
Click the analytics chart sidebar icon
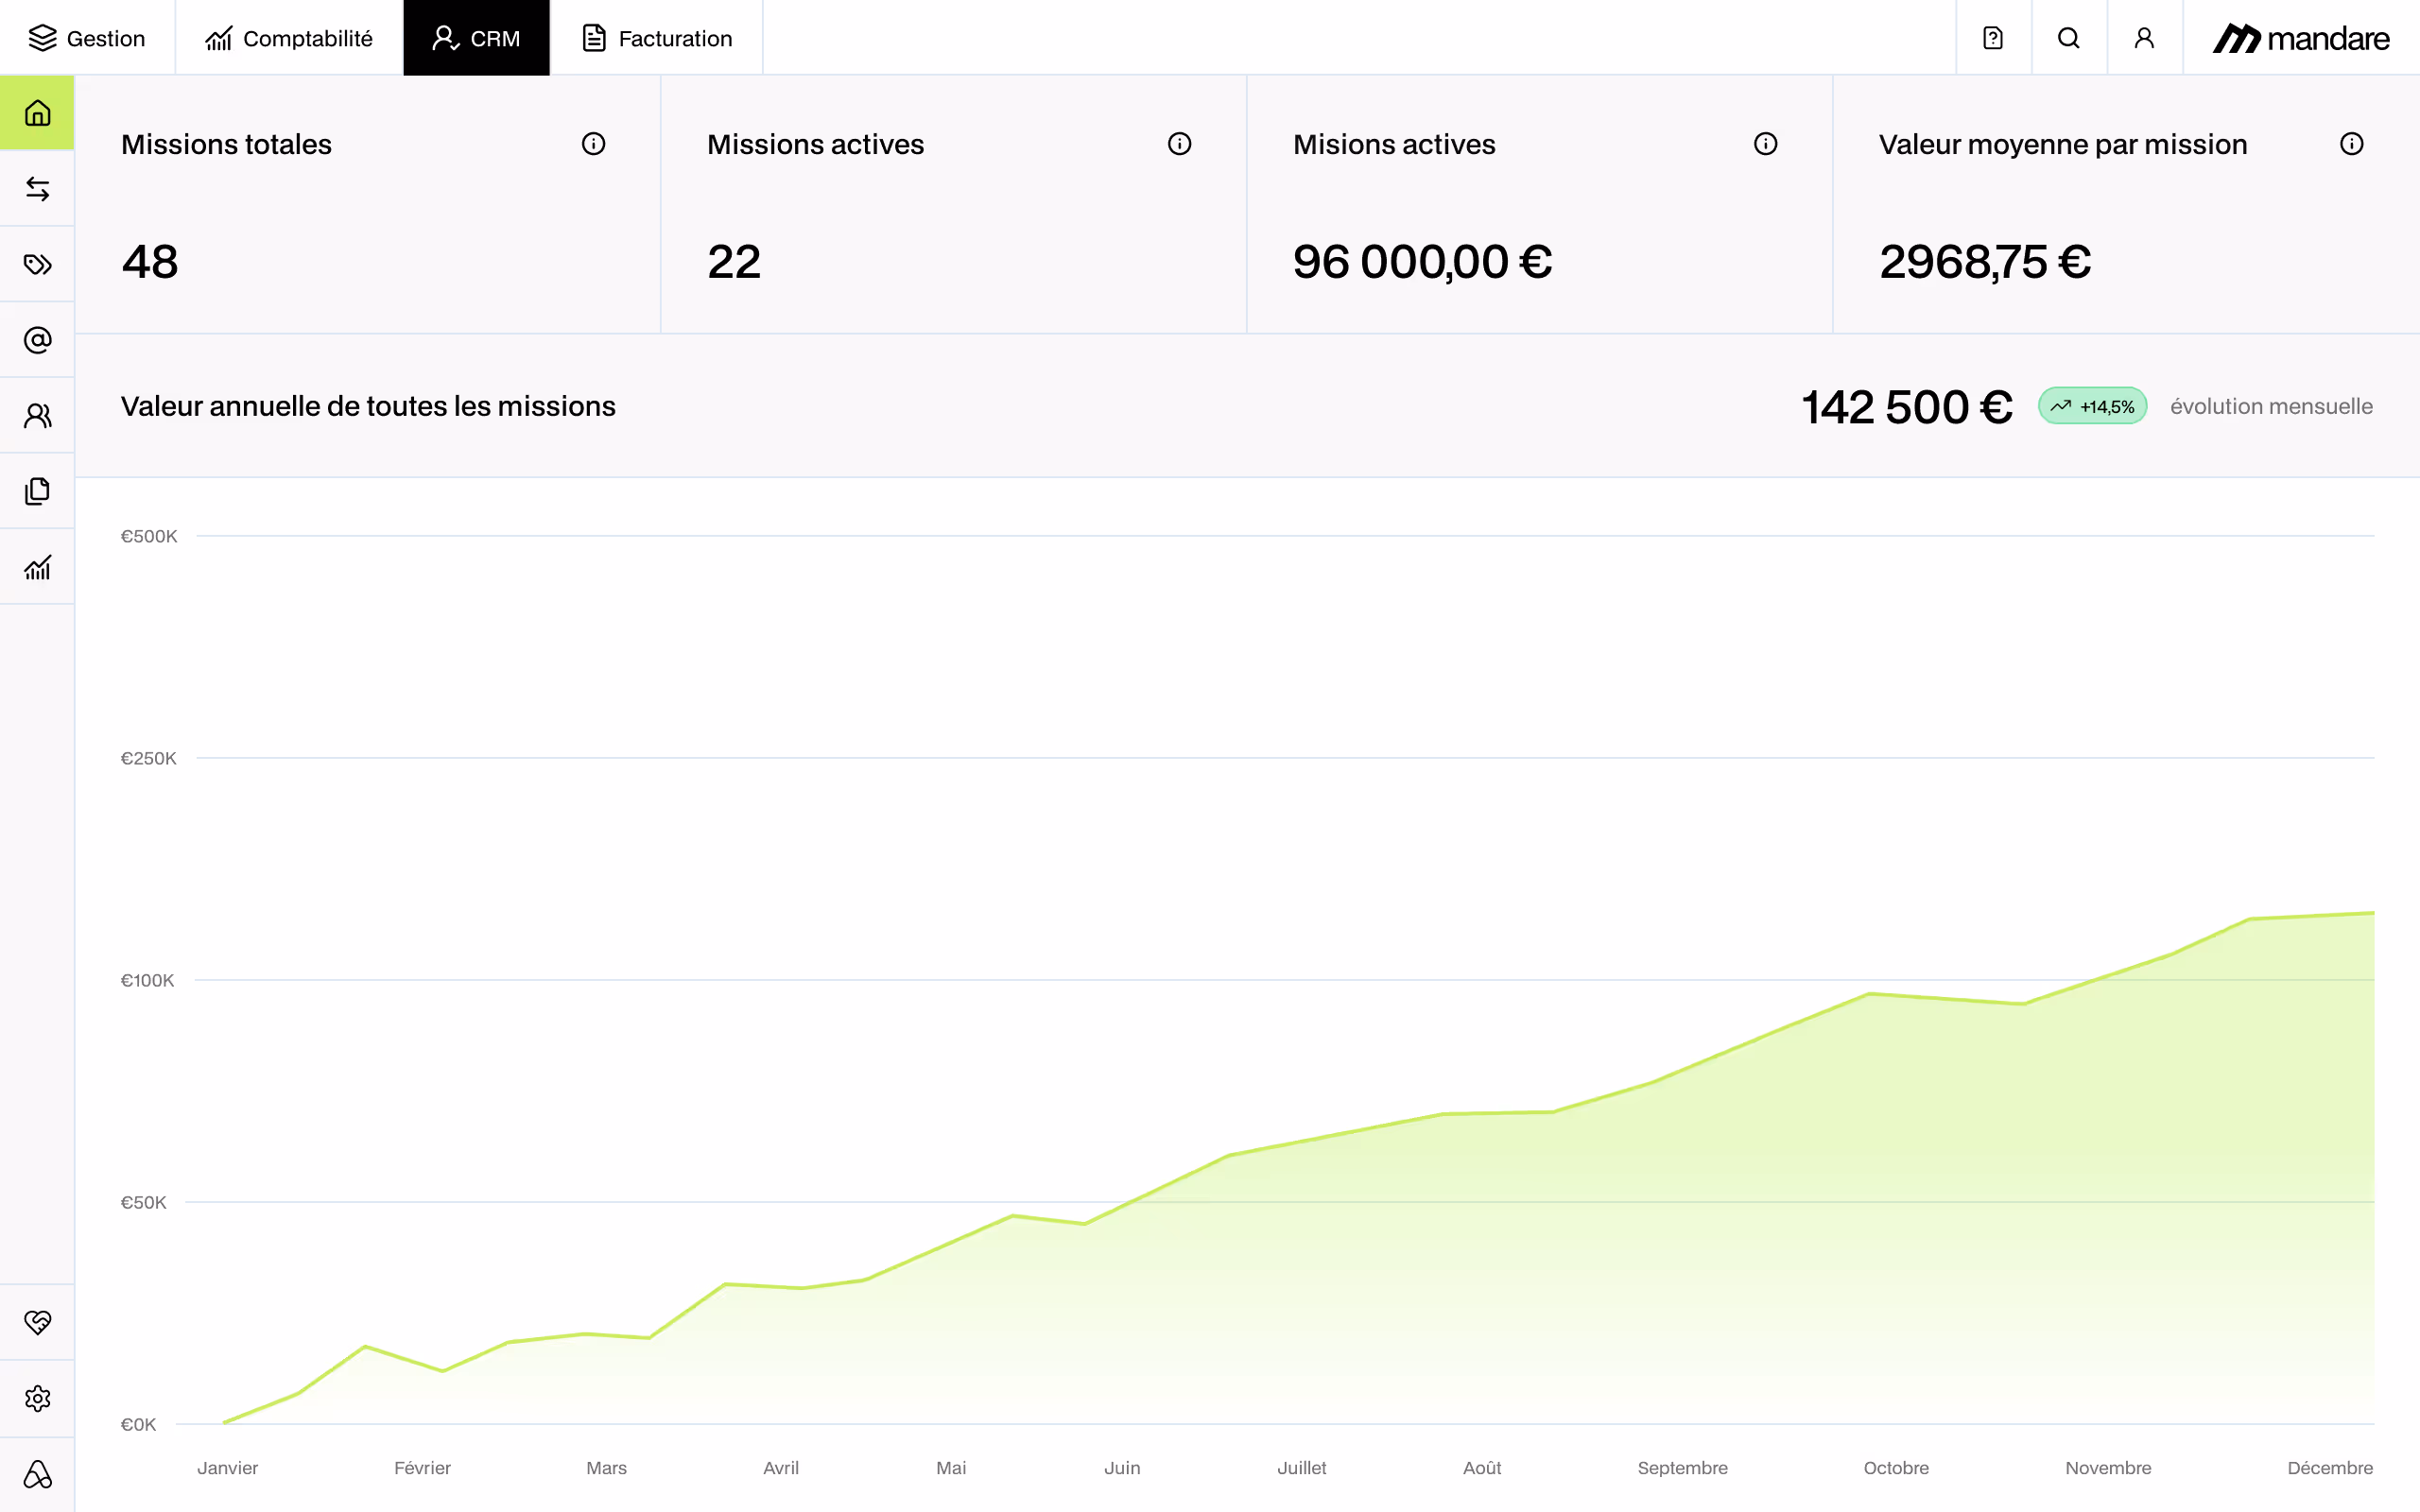tap(37, 567)
